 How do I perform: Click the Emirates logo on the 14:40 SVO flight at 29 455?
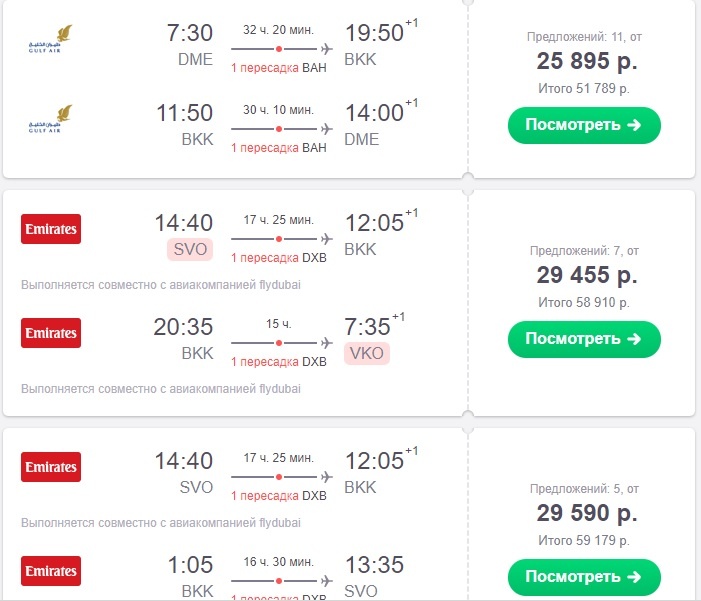click(51, 229)
